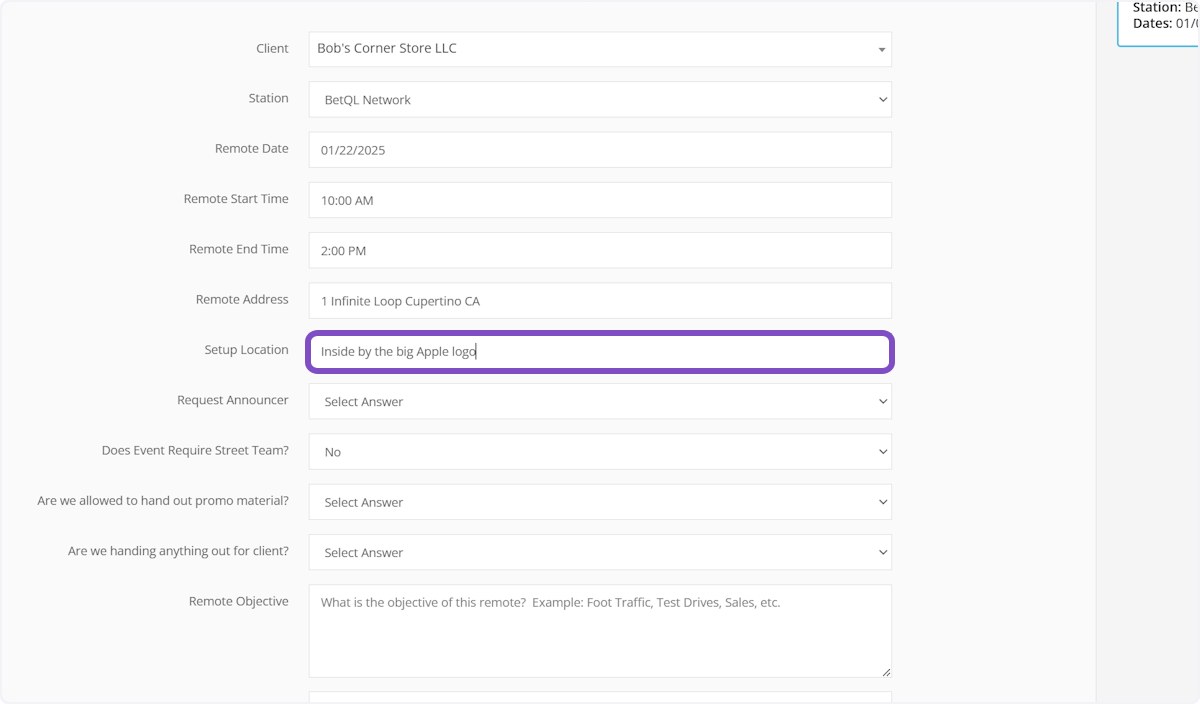The height and width of the screenshot is (704, 1200).
Task: Open the handing out for client dropdown
Action: 599,552
